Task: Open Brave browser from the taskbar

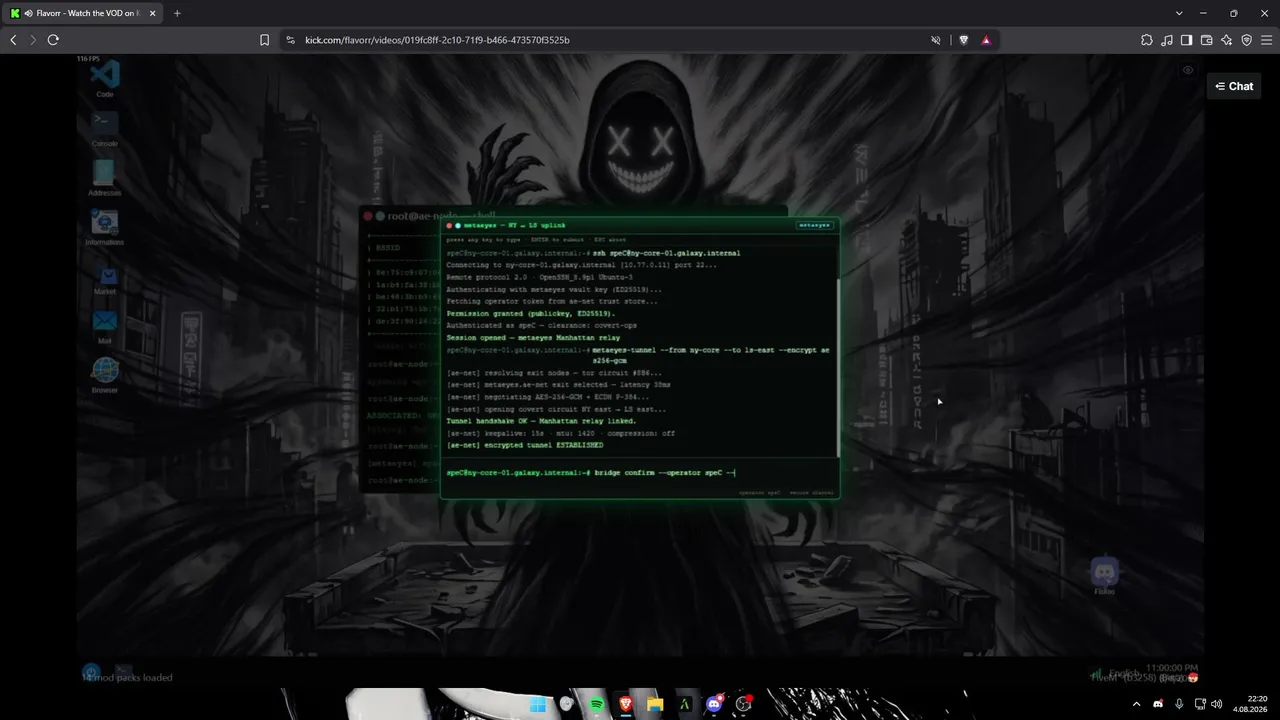Action: pos(626,704)
